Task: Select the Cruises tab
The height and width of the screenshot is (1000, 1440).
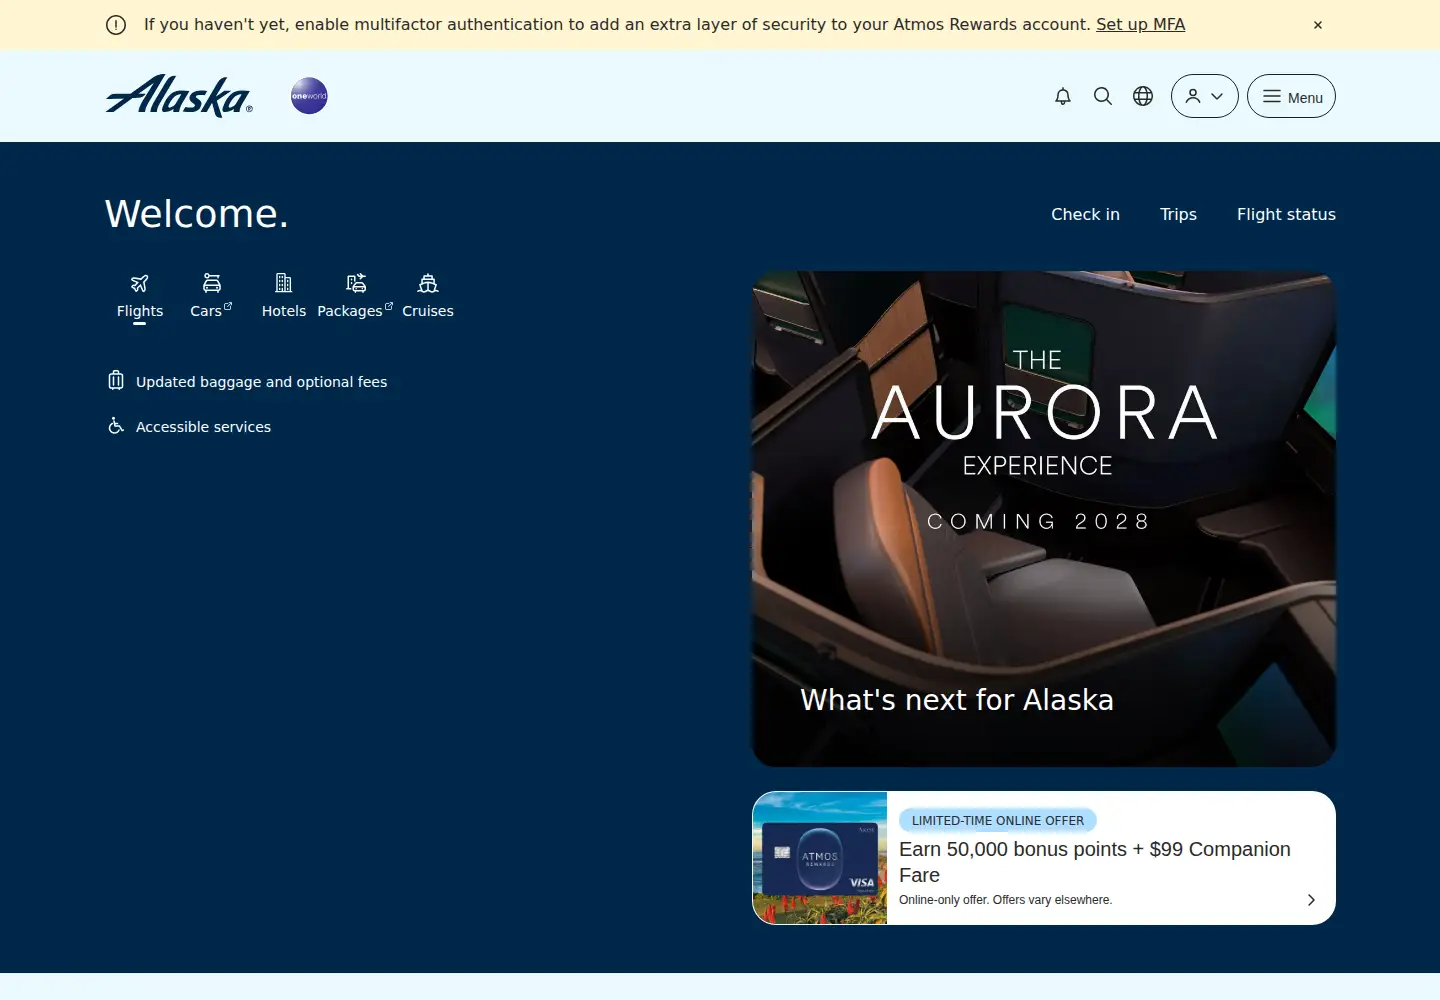Action: 428,297
